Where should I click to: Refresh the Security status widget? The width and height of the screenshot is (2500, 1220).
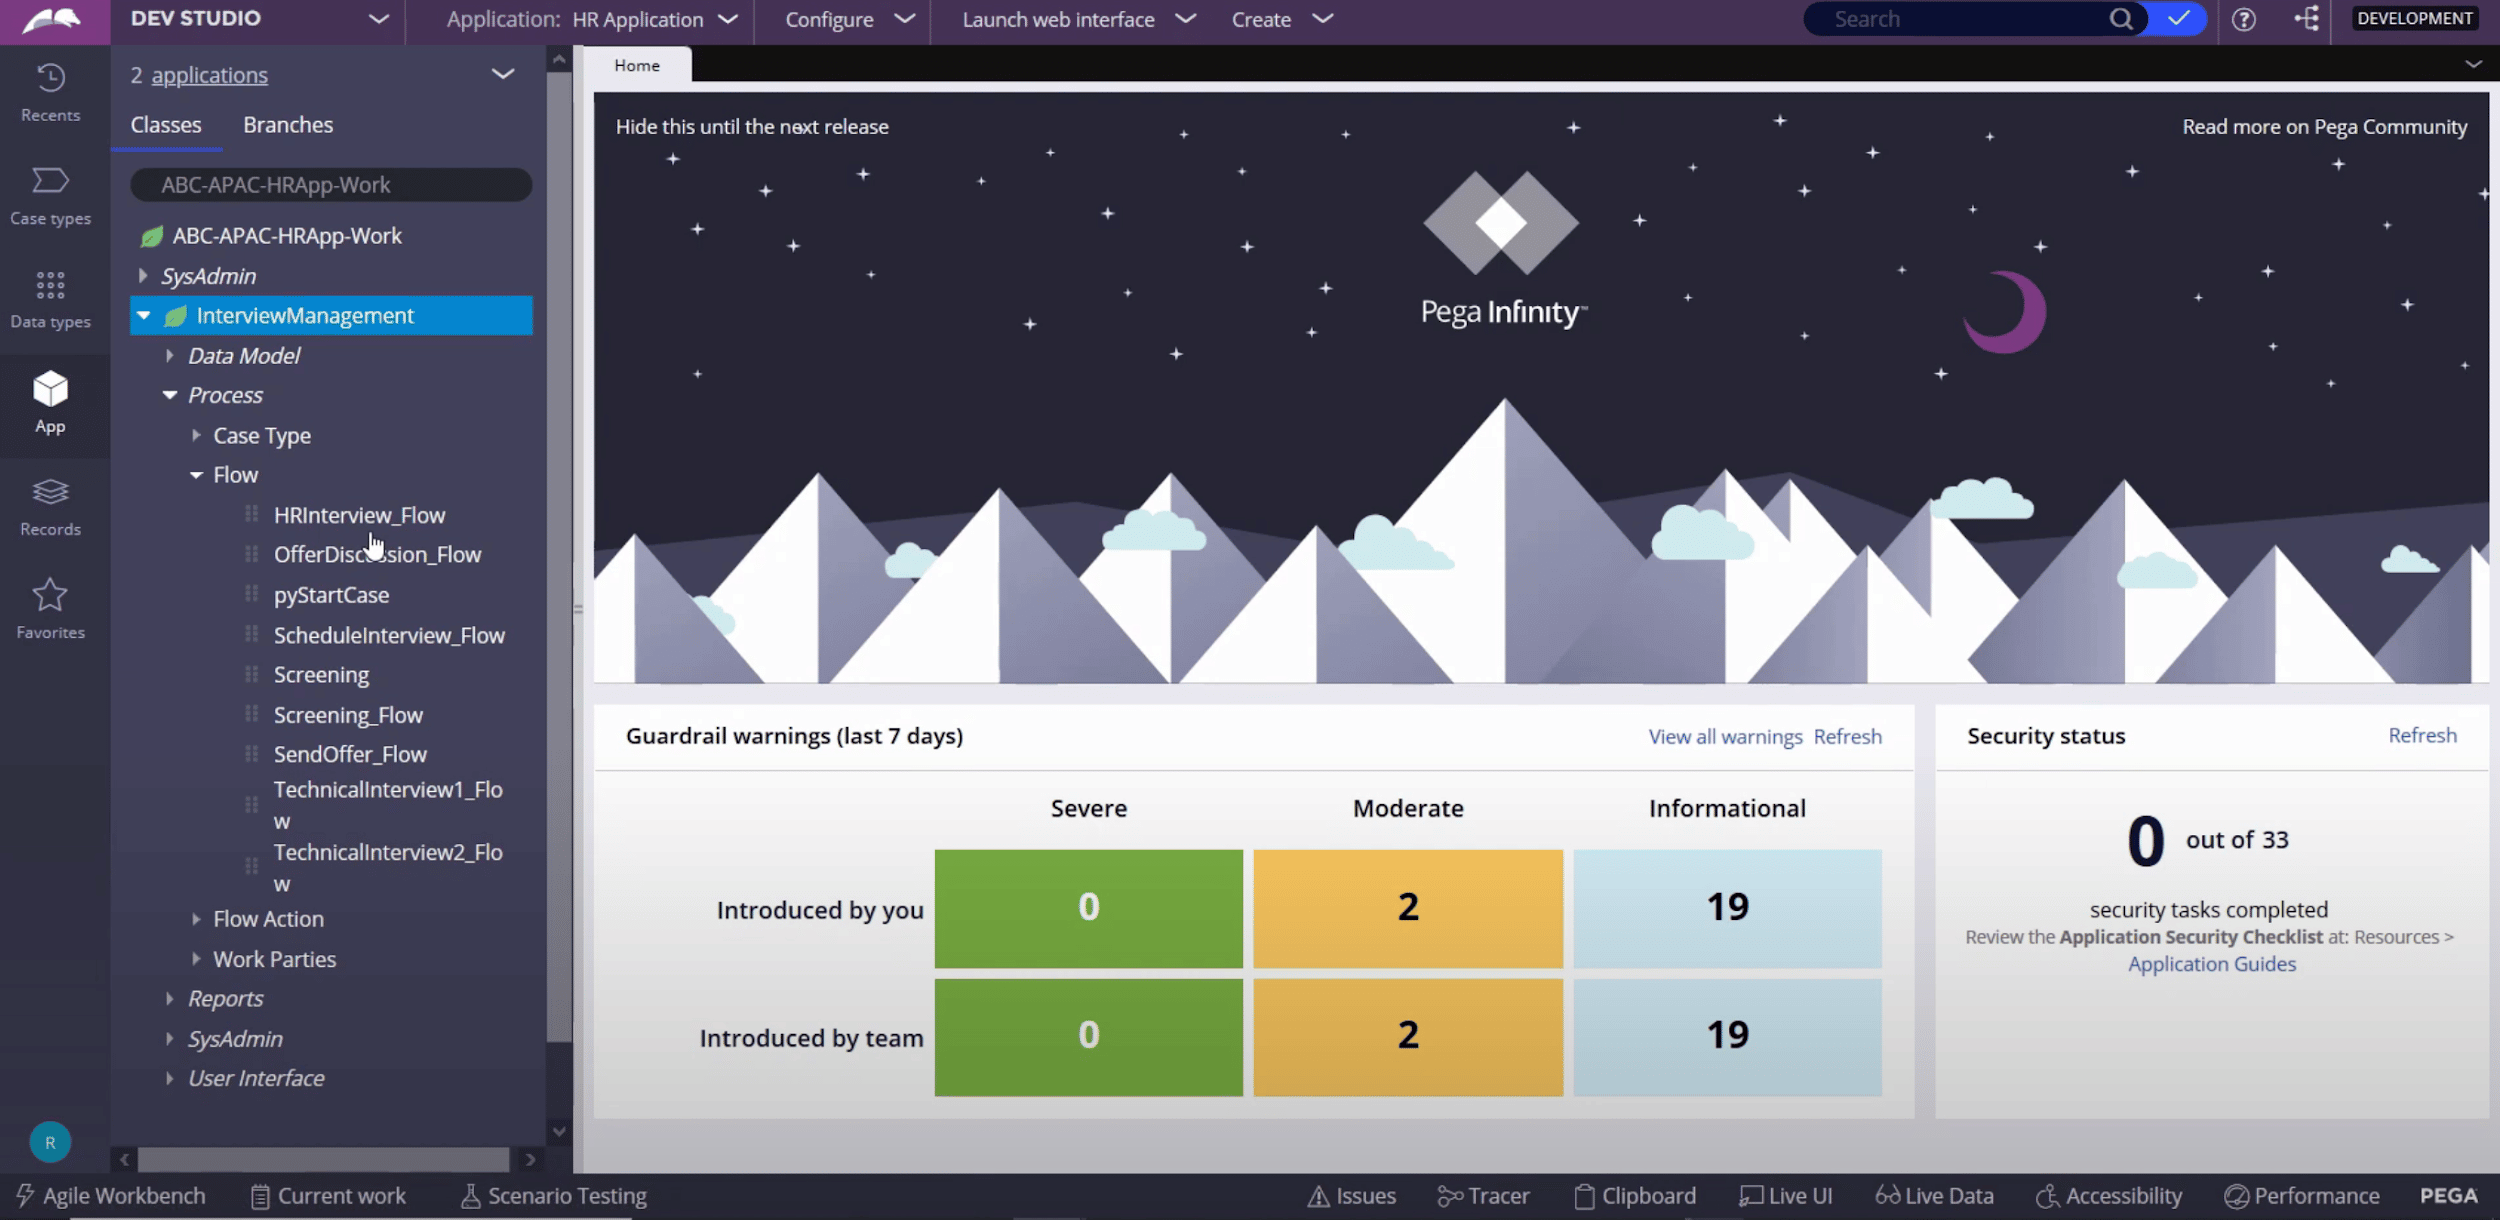(x=2422, y=736)
